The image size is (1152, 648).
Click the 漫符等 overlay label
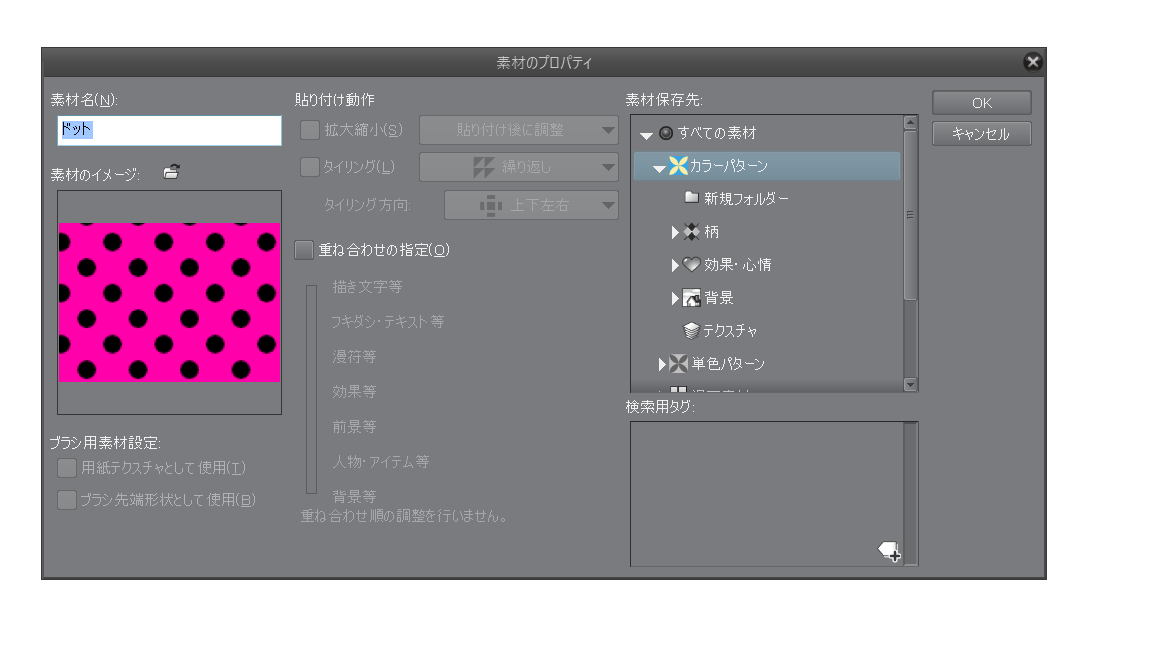pos(354,356)
